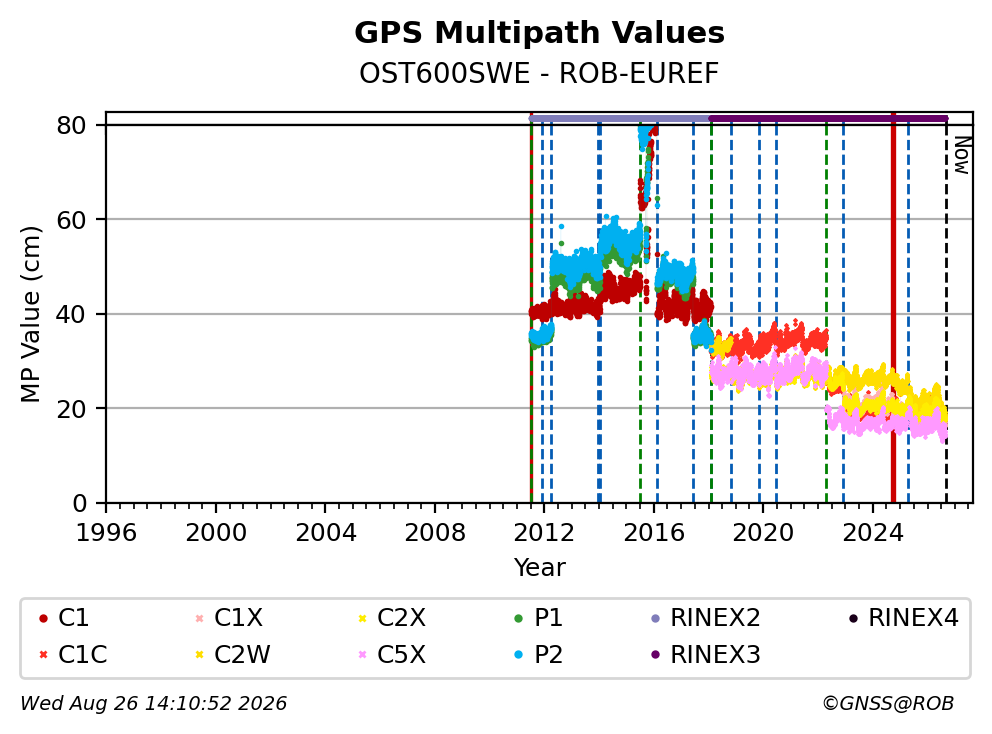Viewport: 992px width, 734px height.
Task: Click the thick red vertical line near 2025
Action: [x=893, y=308]
